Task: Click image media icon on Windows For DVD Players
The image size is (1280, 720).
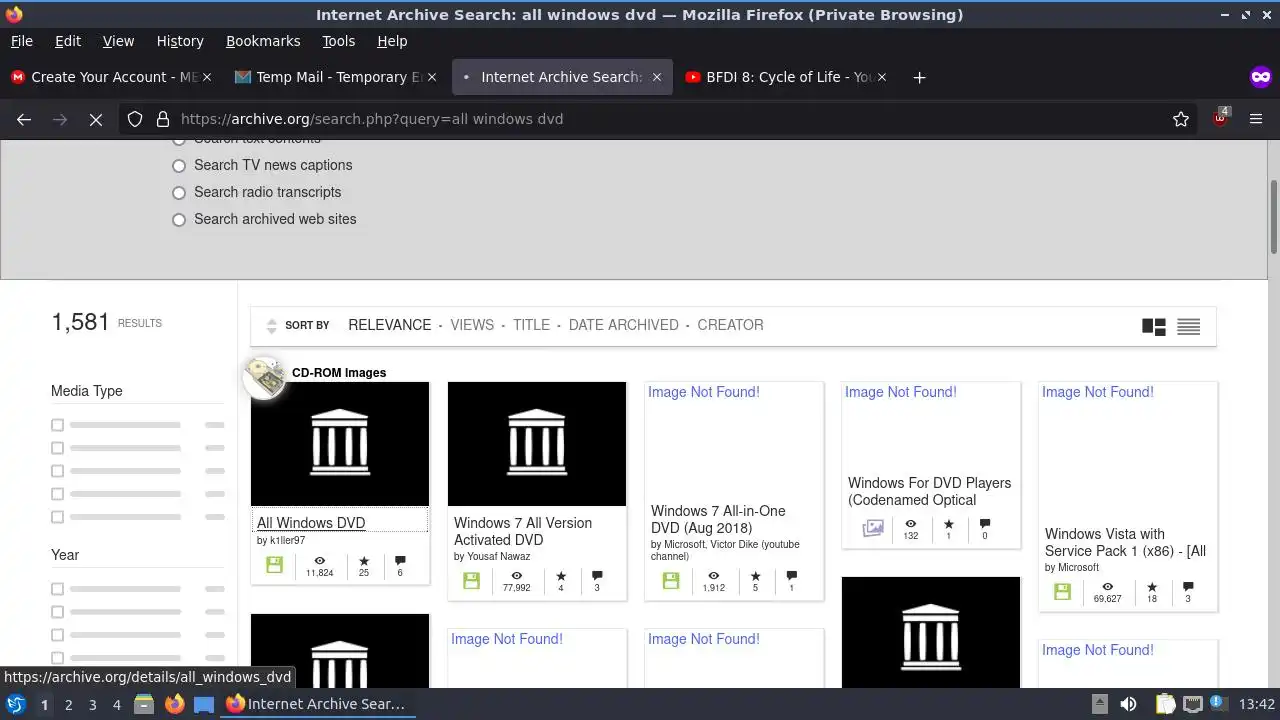Action: (x=873, y=528)
